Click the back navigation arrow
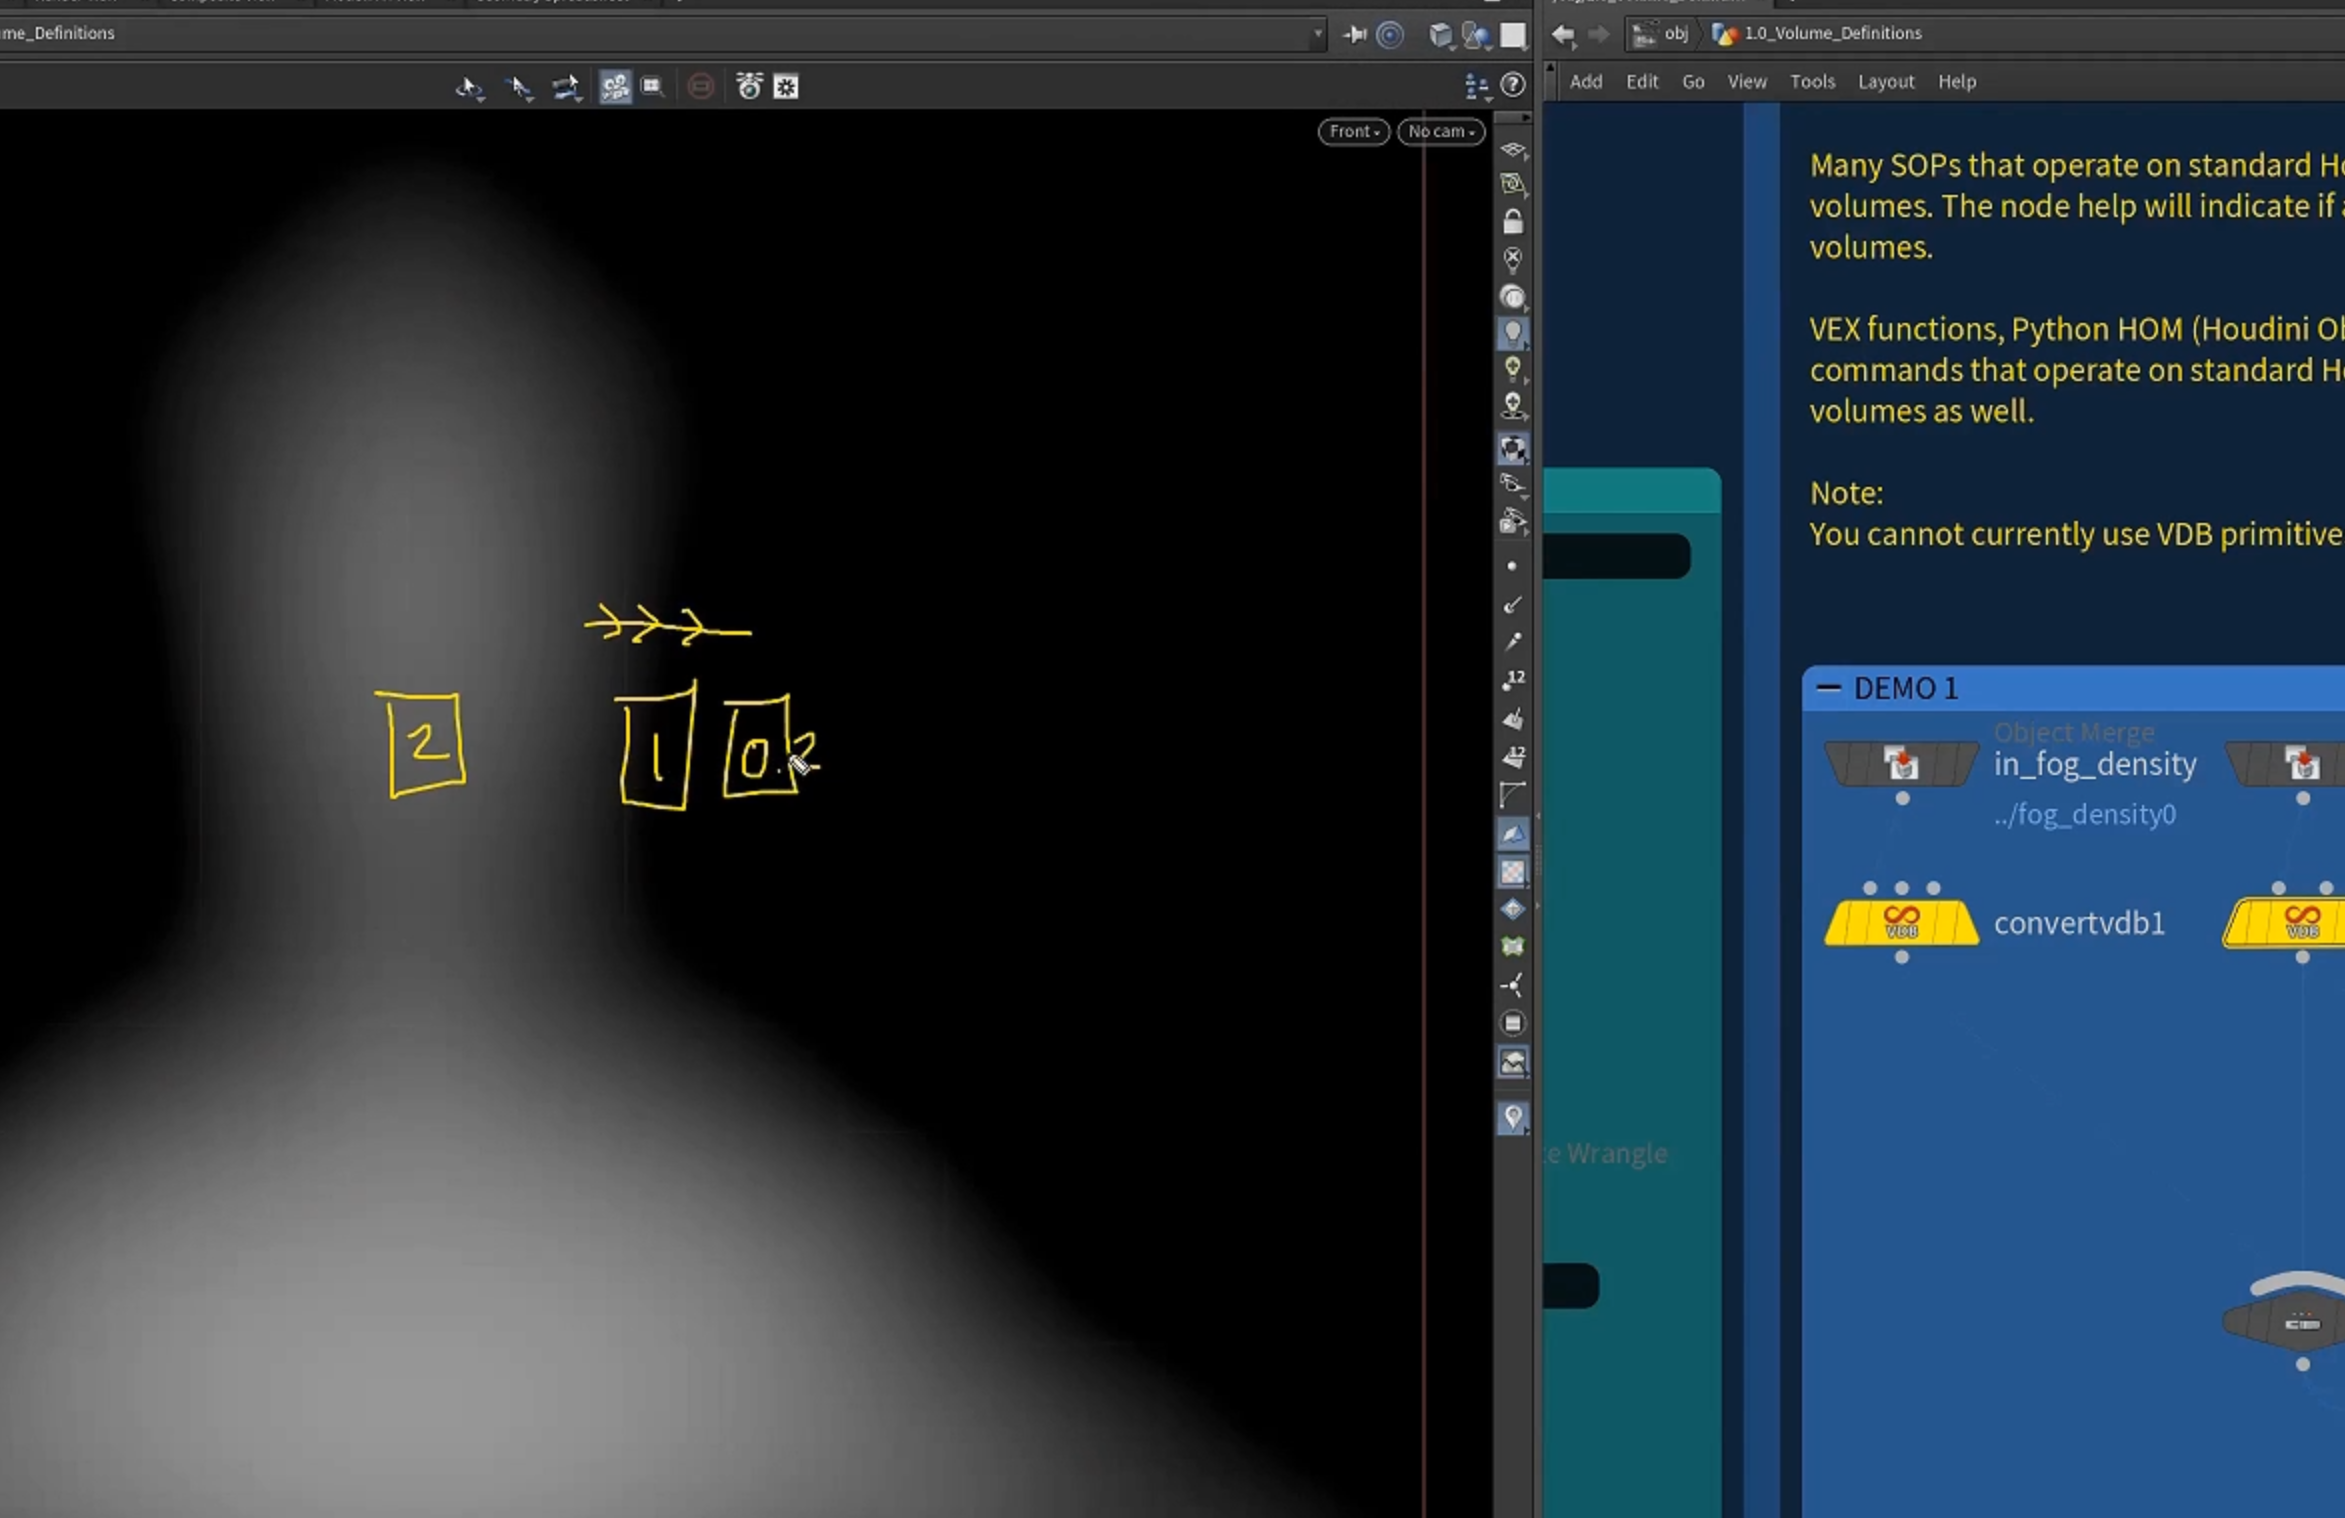The width and height of the screenshot is (2345, 1518). pos(1564,35)
